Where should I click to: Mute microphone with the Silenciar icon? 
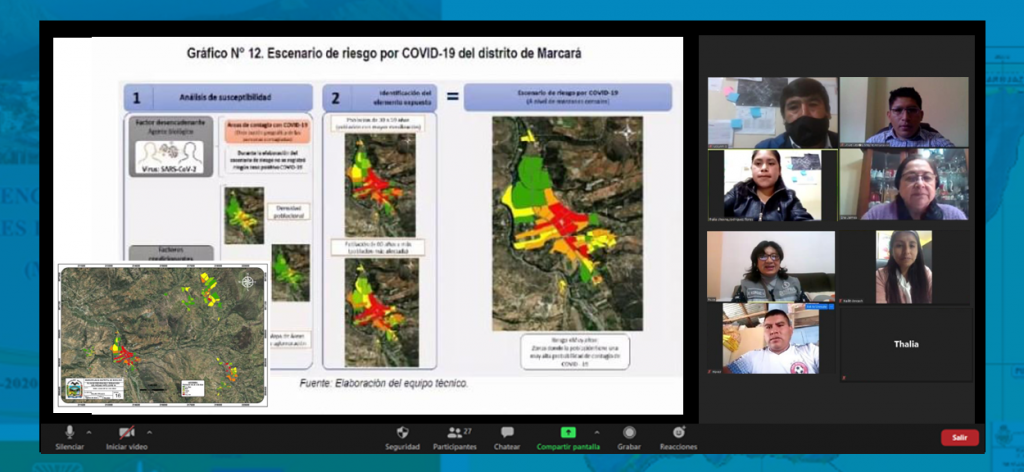[69, 432]
